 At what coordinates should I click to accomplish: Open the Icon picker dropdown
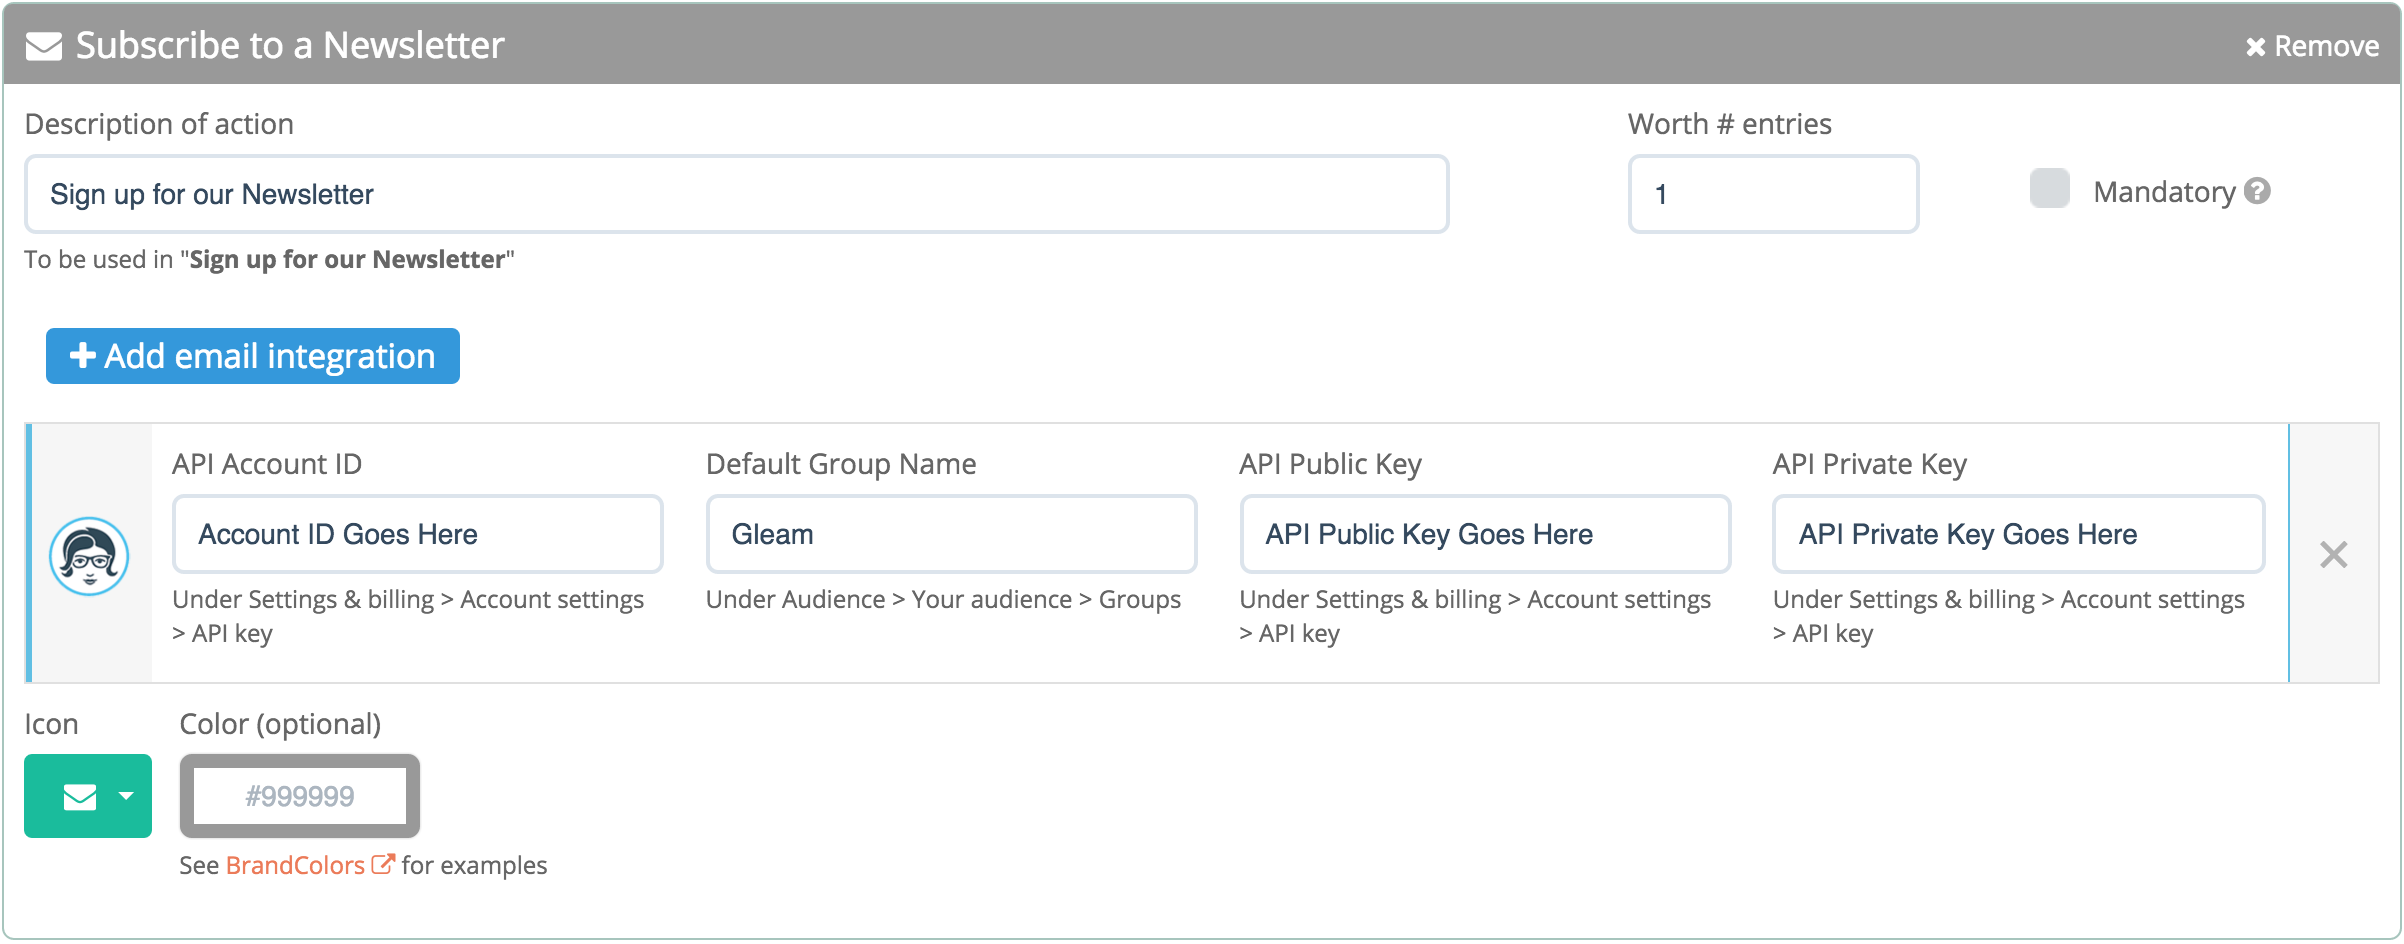[x=88, y=796]
